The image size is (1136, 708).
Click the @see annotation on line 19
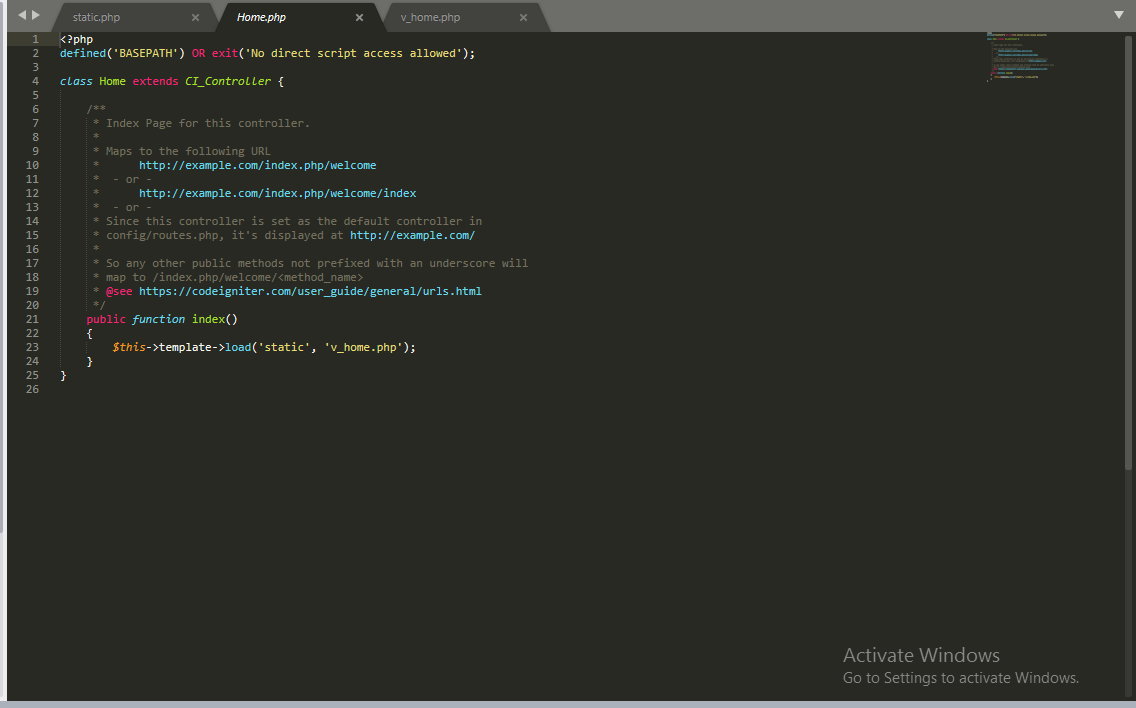click(121, 291)
